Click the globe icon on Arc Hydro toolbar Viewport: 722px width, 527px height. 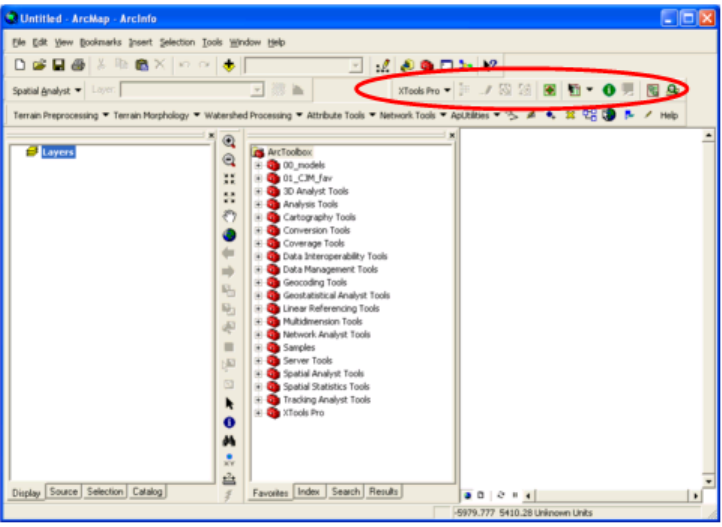(x=609, y=115)
